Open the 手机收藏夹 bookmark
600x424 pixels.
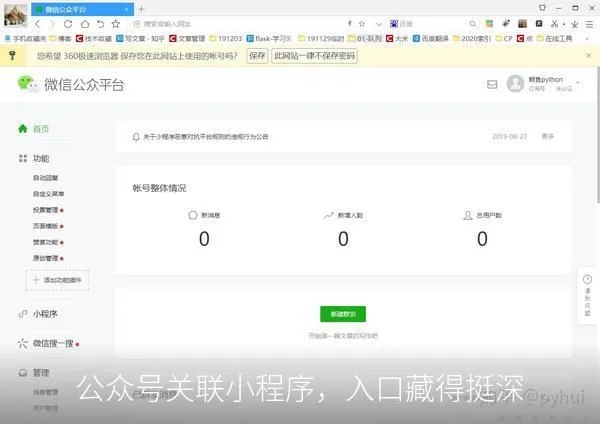tap(25, 39)
